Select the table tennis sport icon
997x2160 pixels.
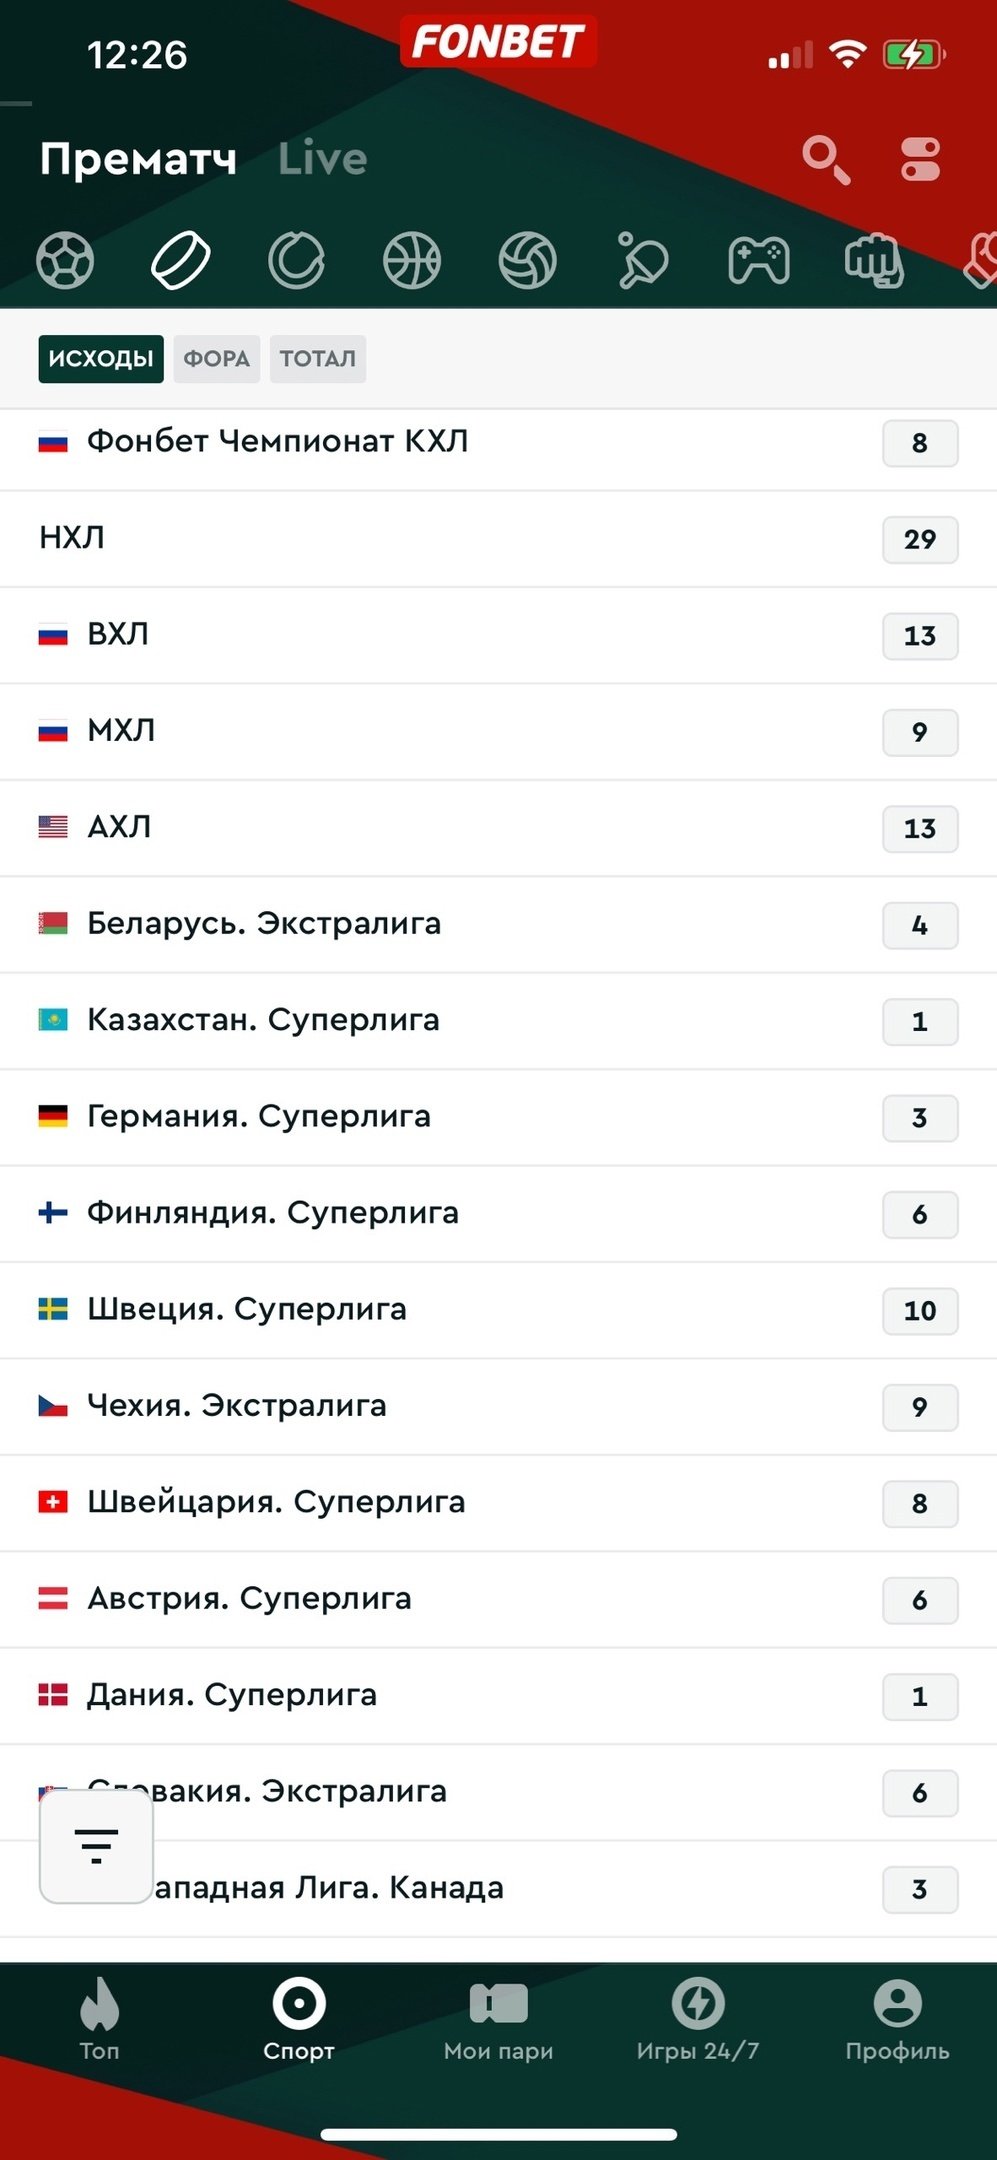point(643,261)
